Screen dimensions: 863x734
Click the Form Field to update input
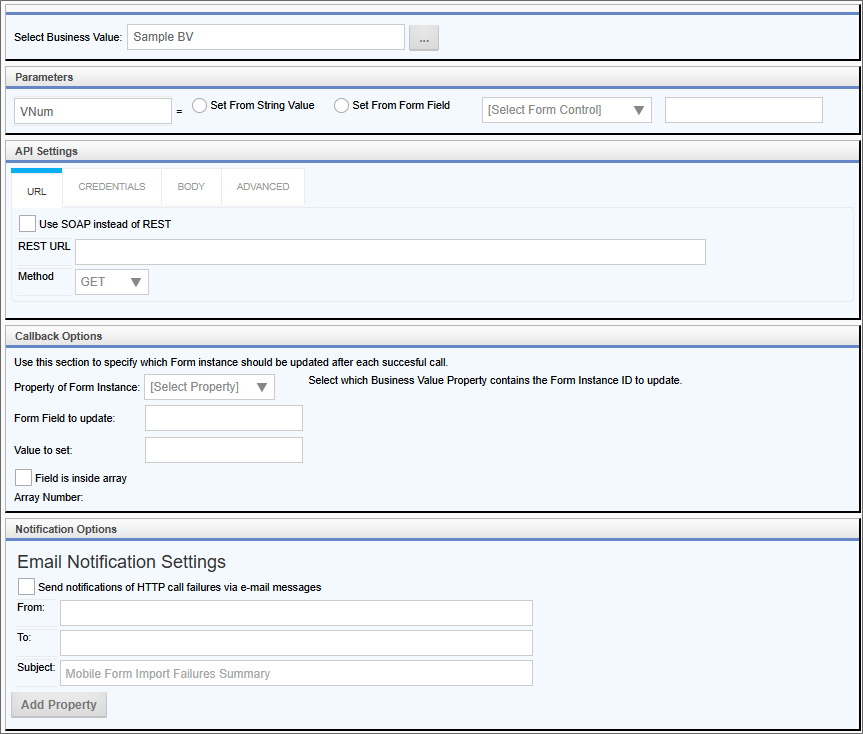pyautogui.click(x=224, y=418)
